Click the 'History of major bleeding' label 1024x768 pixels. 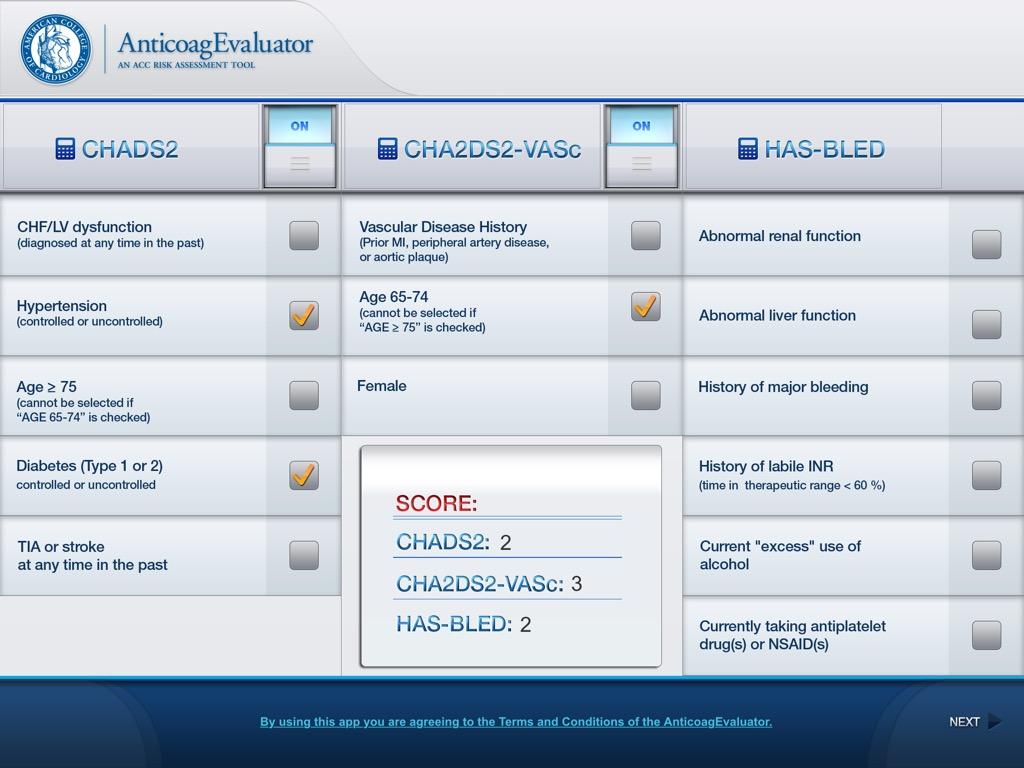(x=783, y=387)
